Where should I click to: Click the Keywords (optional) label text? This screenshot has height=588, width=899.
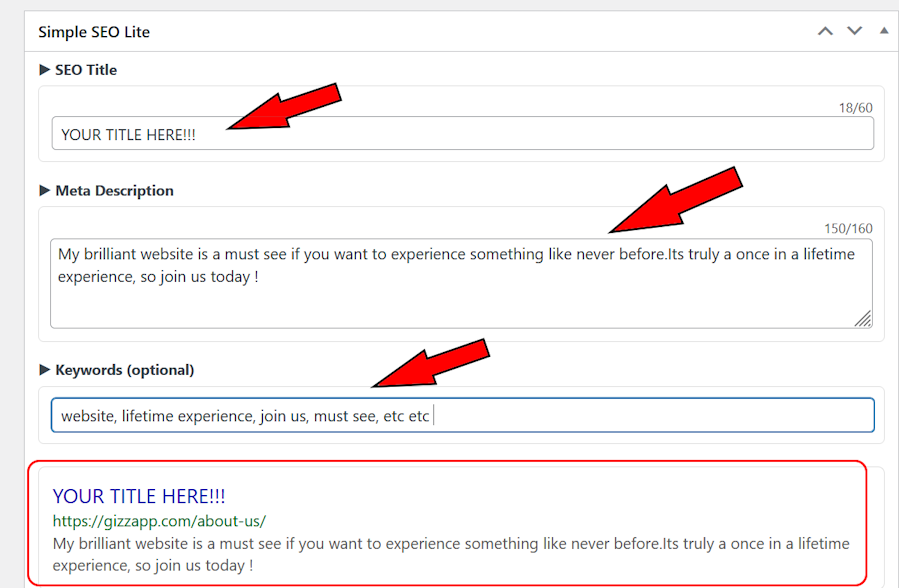pos(125,370)
